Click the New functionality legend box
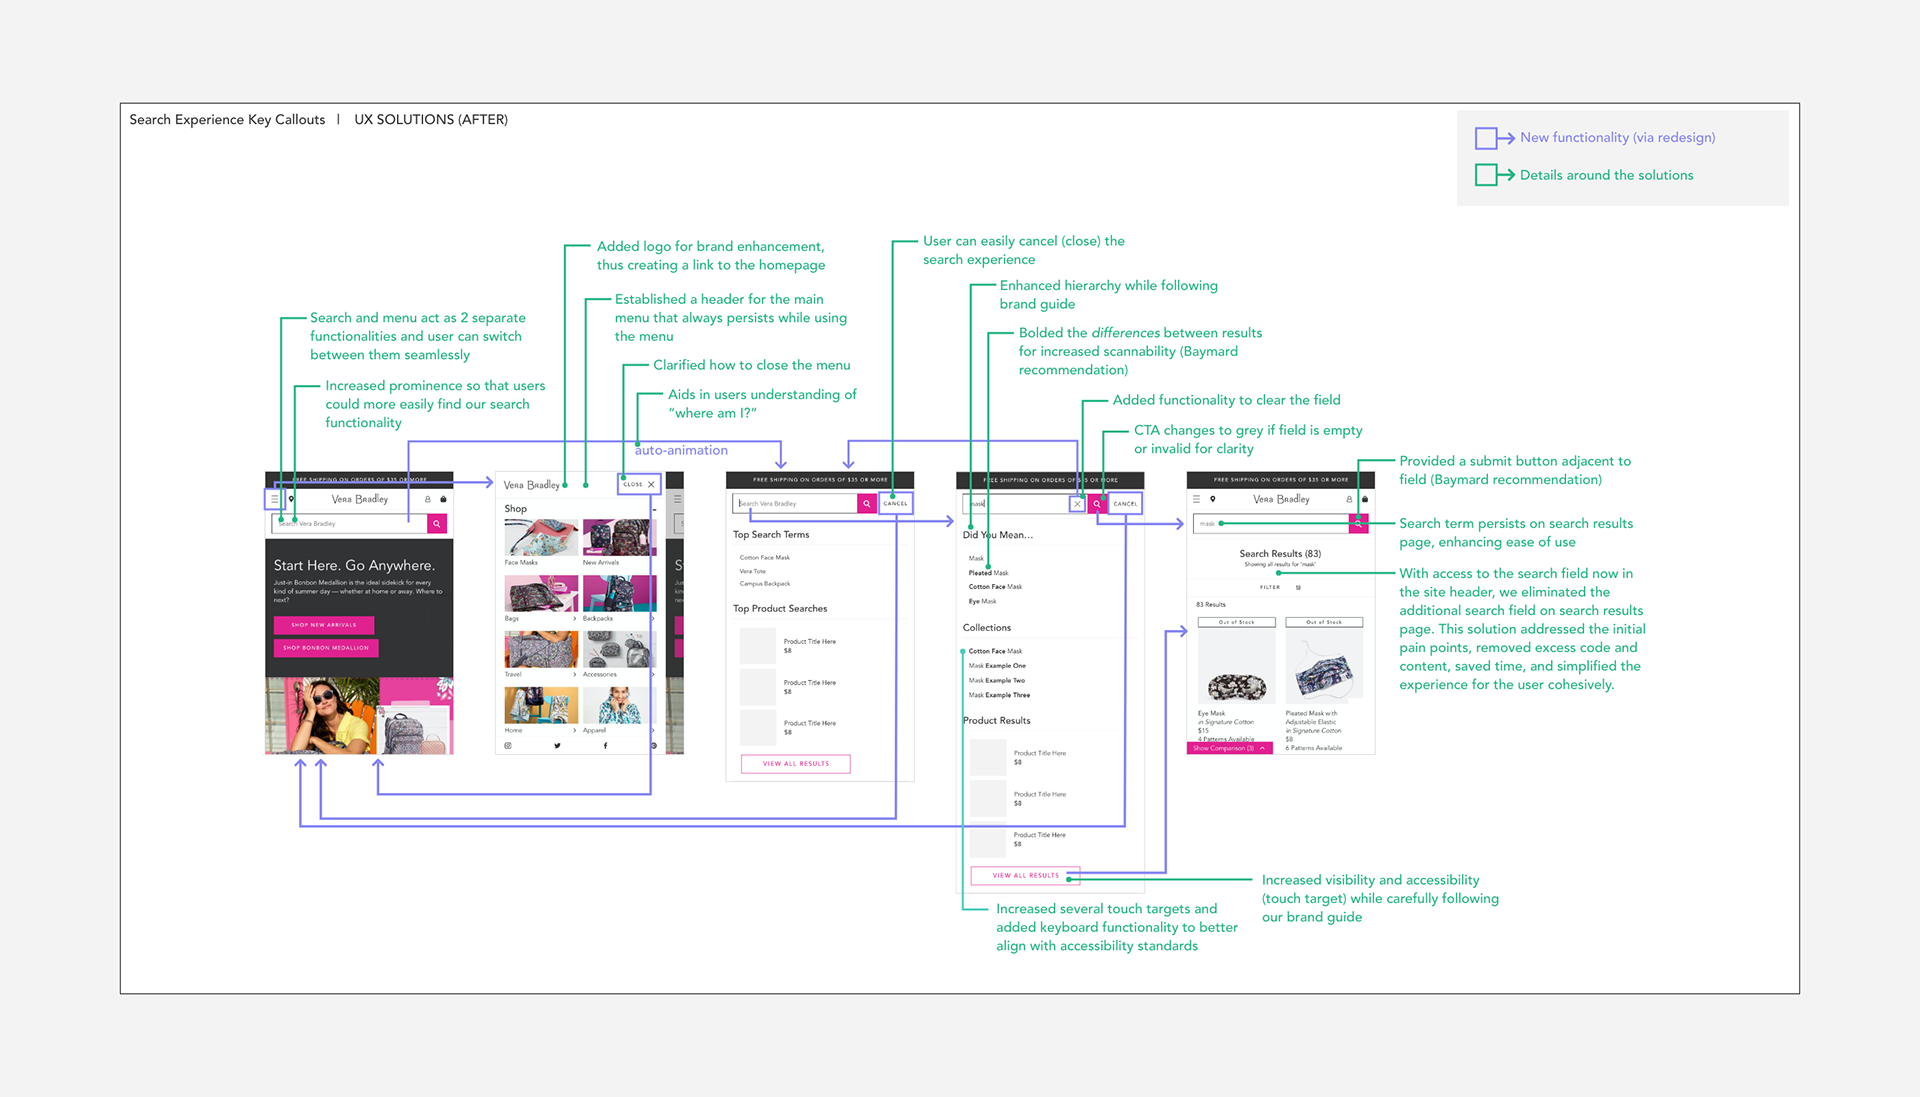1920x1097 pixels. coord(1486,138)
